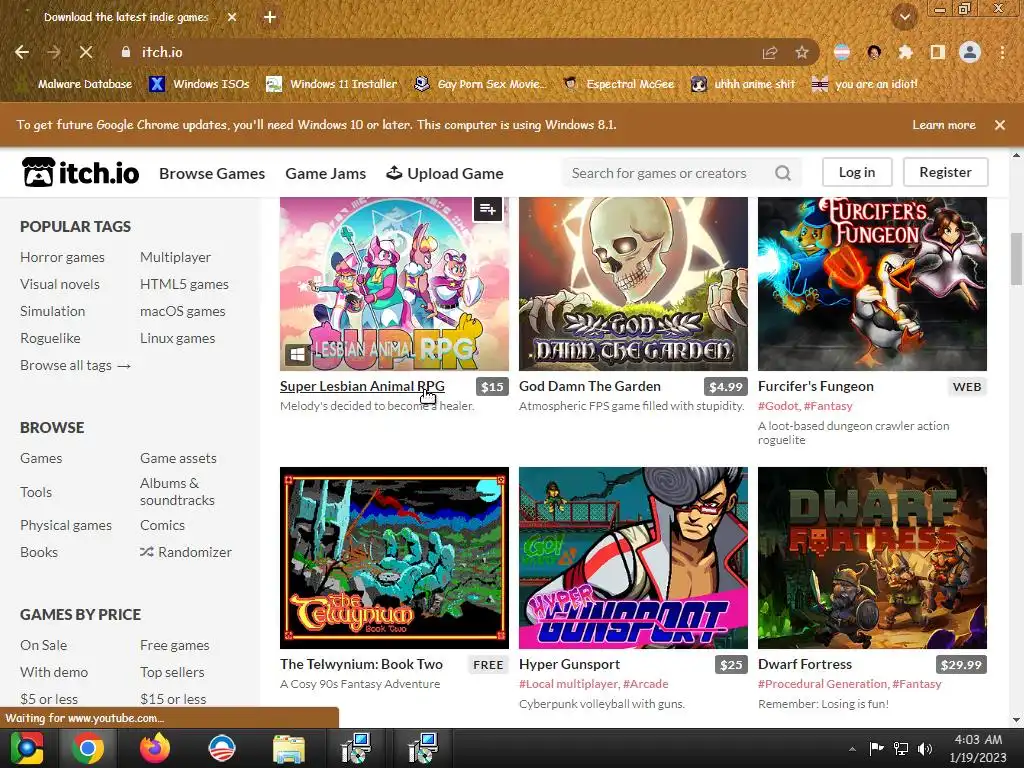The width and height of the screenshot is (1024, 768).
Task: Click the #Local multiplayer tag under Hyper Gunsport
Action: pos(568,684)
